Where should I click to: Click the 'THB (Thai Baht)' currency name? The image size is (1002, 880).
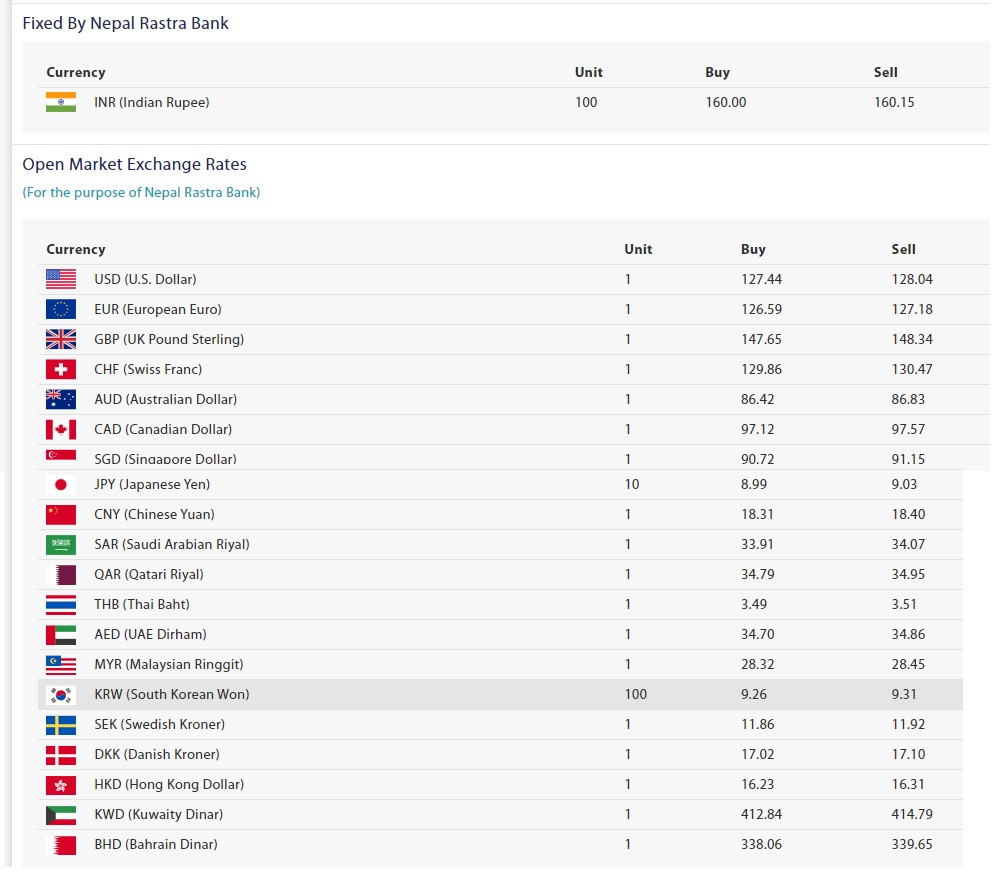click(x=142, y=605)
